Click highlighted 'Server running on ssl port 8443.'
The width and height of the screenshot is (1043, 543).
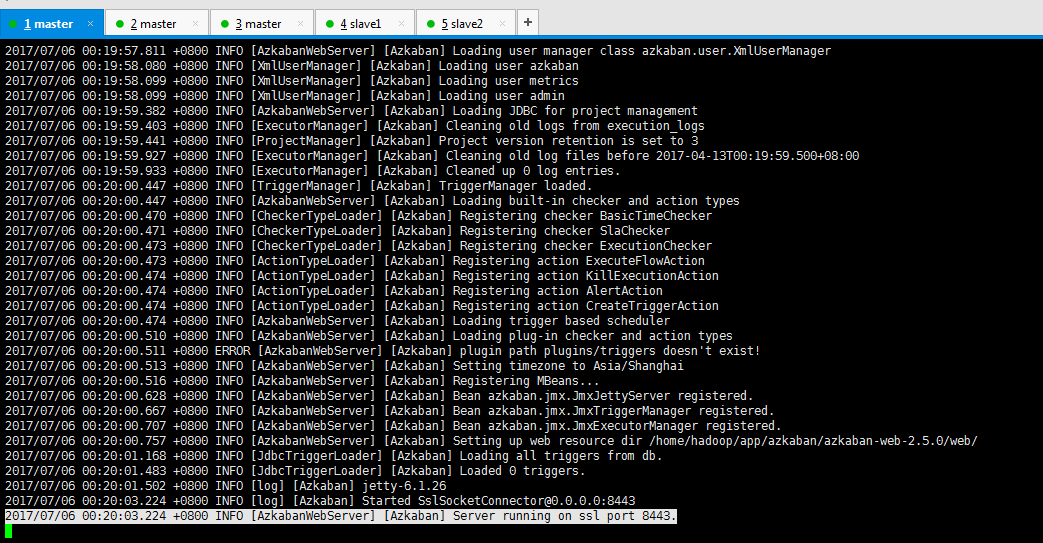click(565, 515)
